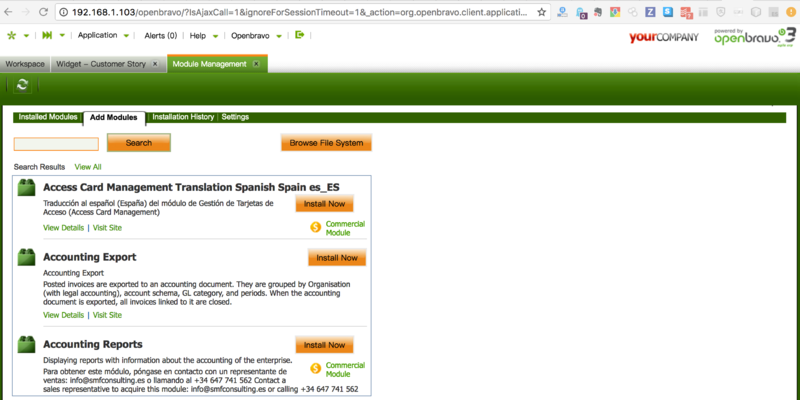Close the Widget – Customer Story tab
The height and width of the screenshot is (400, 800).
coord(155,63)
